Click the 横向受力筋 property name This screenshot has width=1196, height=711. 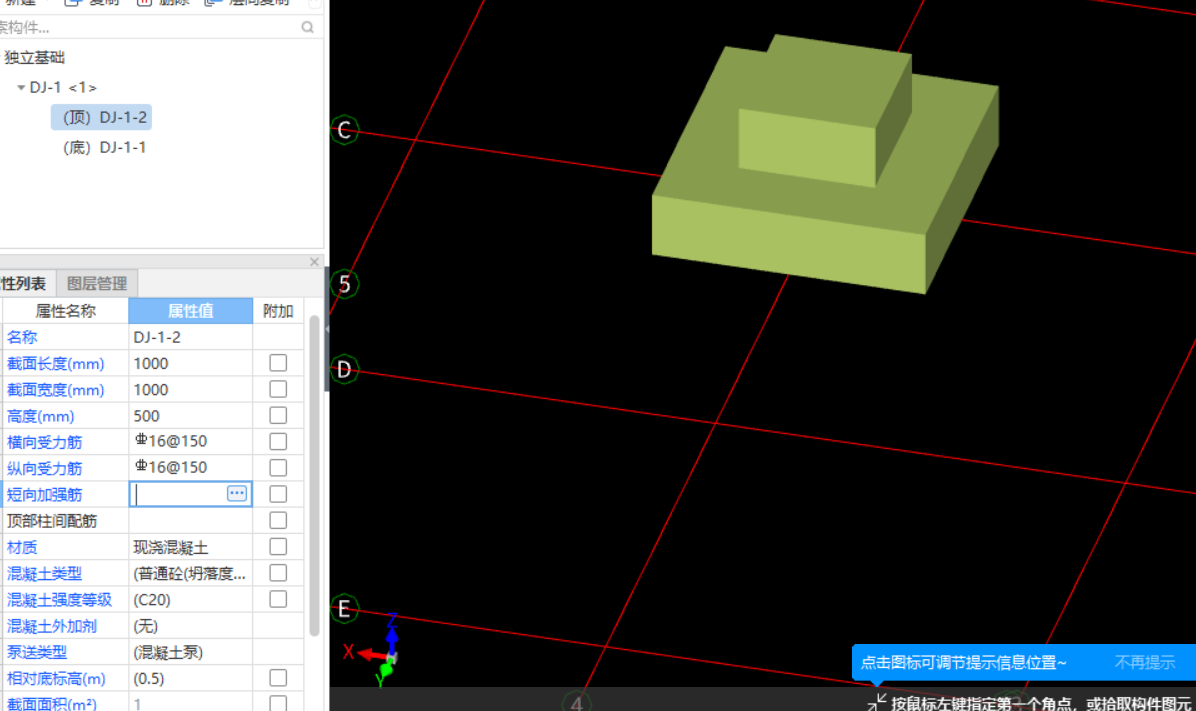point(44,442)
